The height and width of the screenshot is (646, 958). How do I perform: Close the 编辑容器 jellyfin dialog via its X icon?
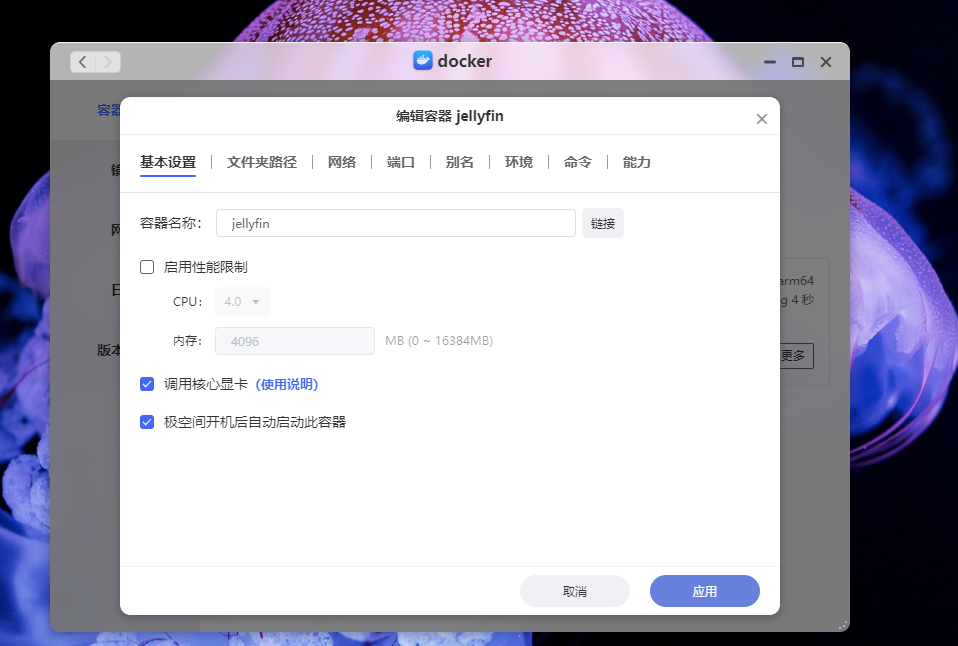click(x=762, y=118)
